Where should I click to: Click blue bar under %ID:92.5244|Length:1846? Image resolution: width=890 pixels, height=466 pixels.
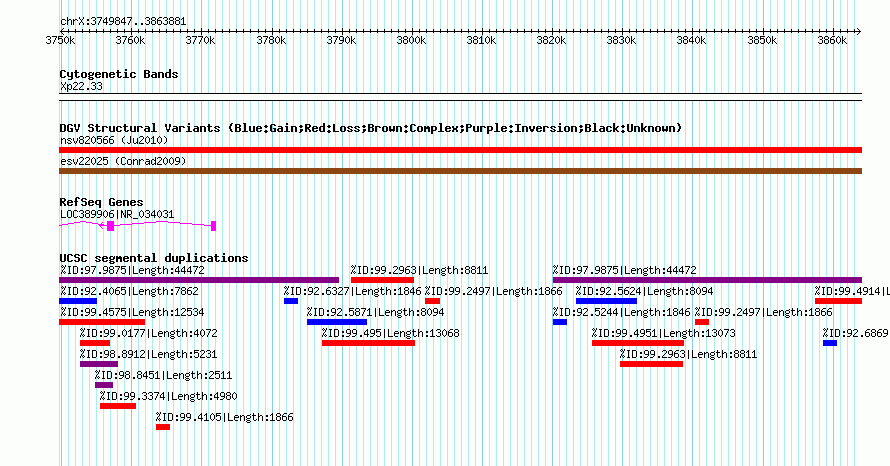pyautogui.click(x=560, y=322)
